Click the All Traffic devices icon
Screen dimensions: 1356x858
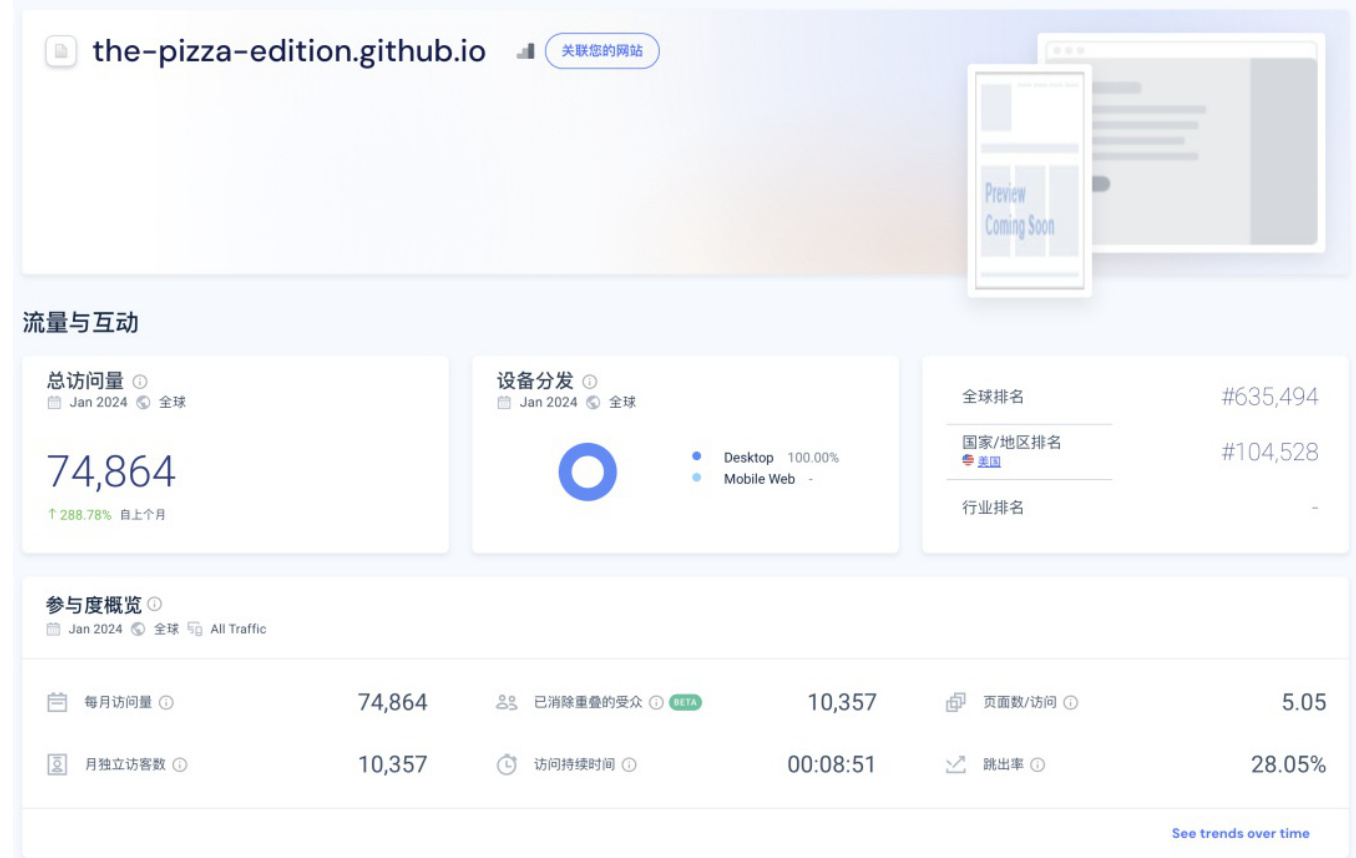click(195, 629)
